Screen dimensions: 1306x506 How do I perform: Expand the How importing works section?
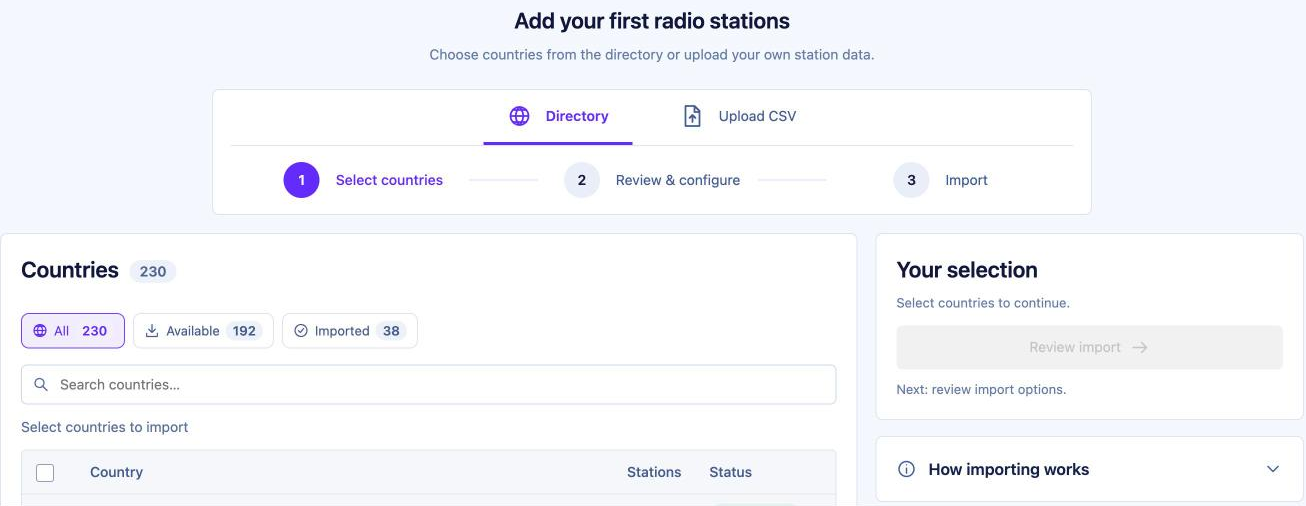tap(1089, 469)
